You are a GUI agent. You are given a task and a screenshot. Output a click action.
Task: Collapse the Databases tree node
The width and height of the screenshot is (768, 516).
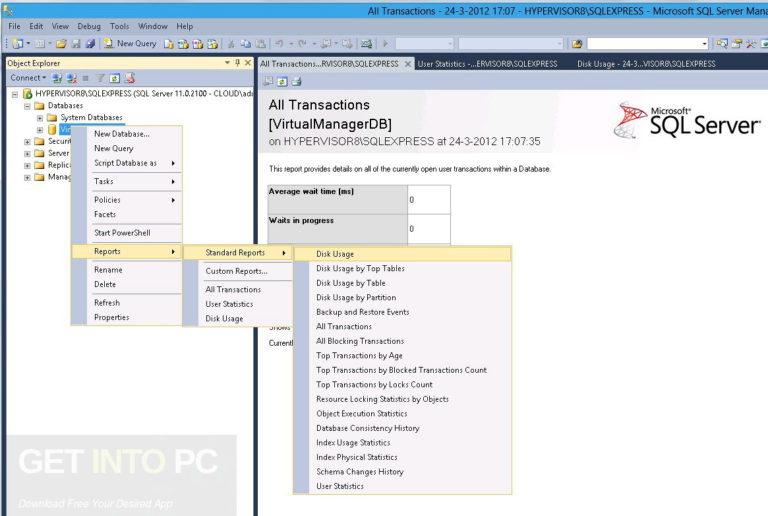coord(27,106)
